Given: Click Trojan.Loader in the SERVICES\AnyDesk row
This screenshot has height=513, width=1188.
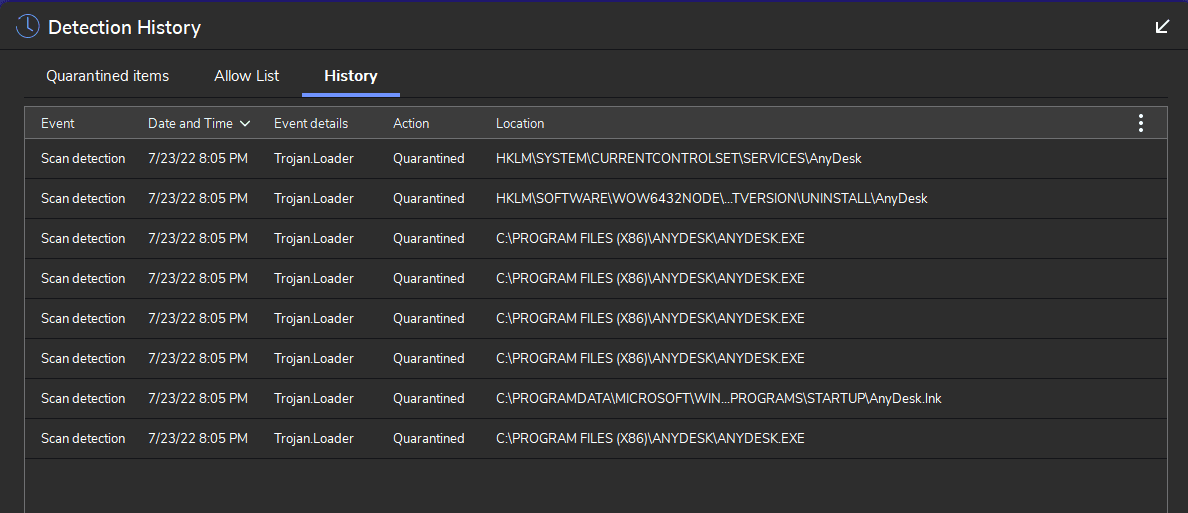Looking at the screenshot, I should pos(314,158).
